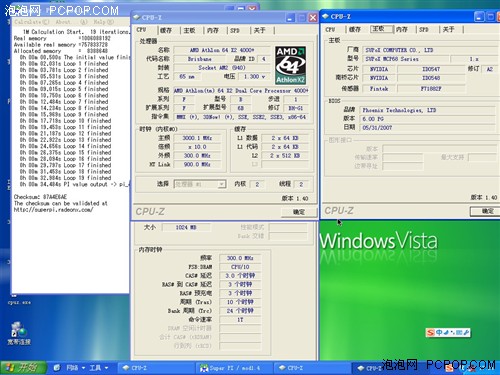Open the Help menu in Super PI

[x=103, y=22]
